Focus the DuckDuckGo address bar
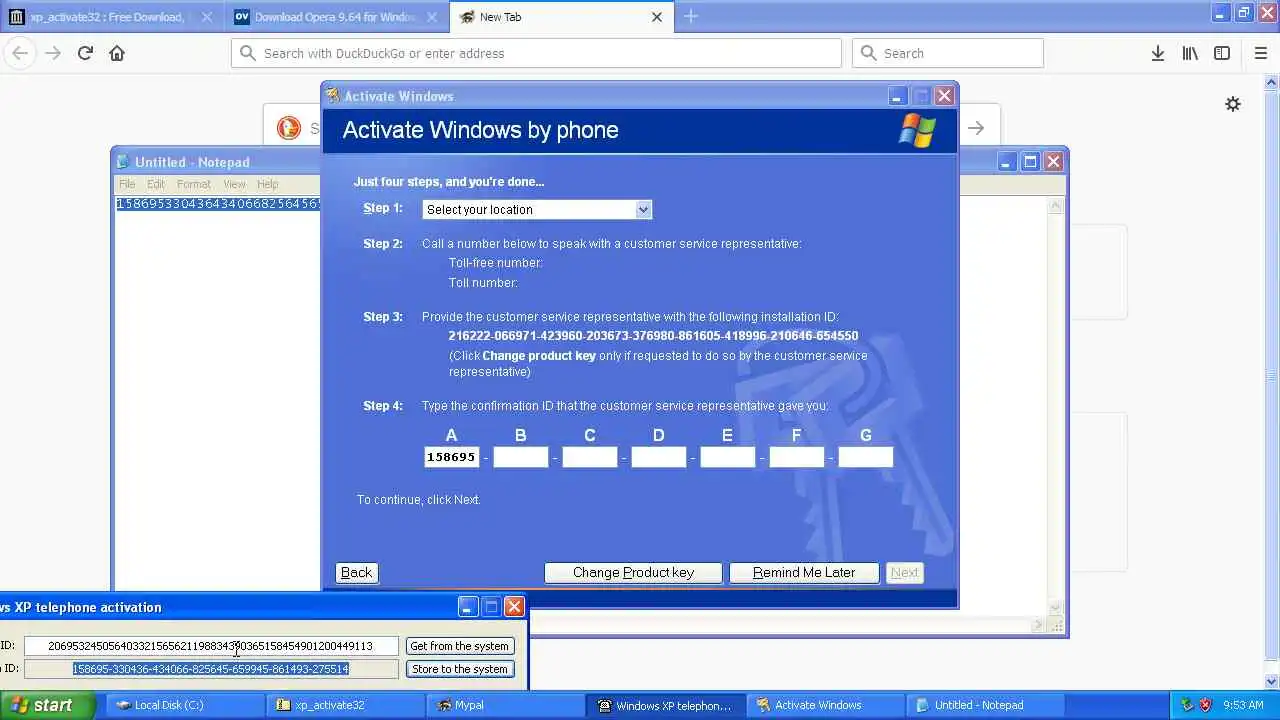The width and height of the screenshot is (1280, 720). pyautogui.click(x=536, y=53)
